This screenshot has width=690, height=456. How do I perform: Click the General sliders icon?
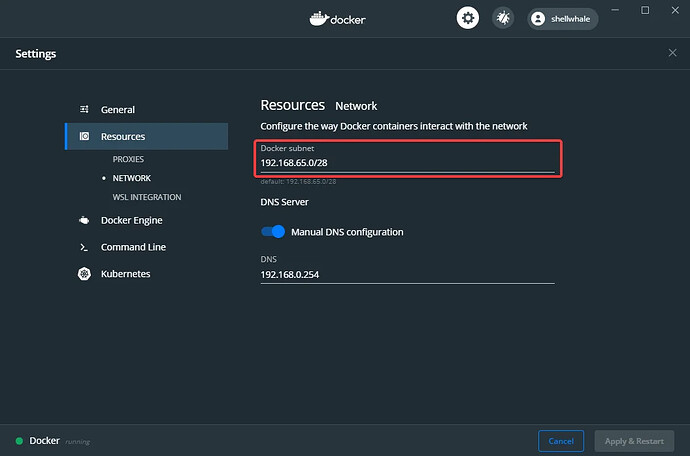pyautogui.click(x=85, y=110)
